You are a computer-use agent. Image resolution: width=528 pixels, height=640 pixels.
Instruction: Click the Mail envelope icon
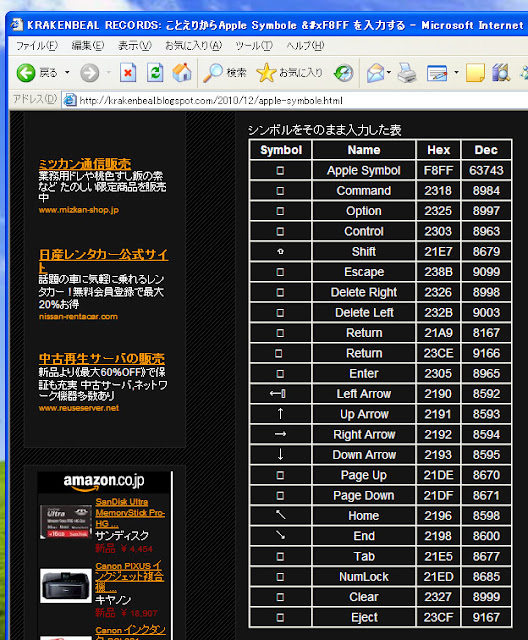point(375,73)
